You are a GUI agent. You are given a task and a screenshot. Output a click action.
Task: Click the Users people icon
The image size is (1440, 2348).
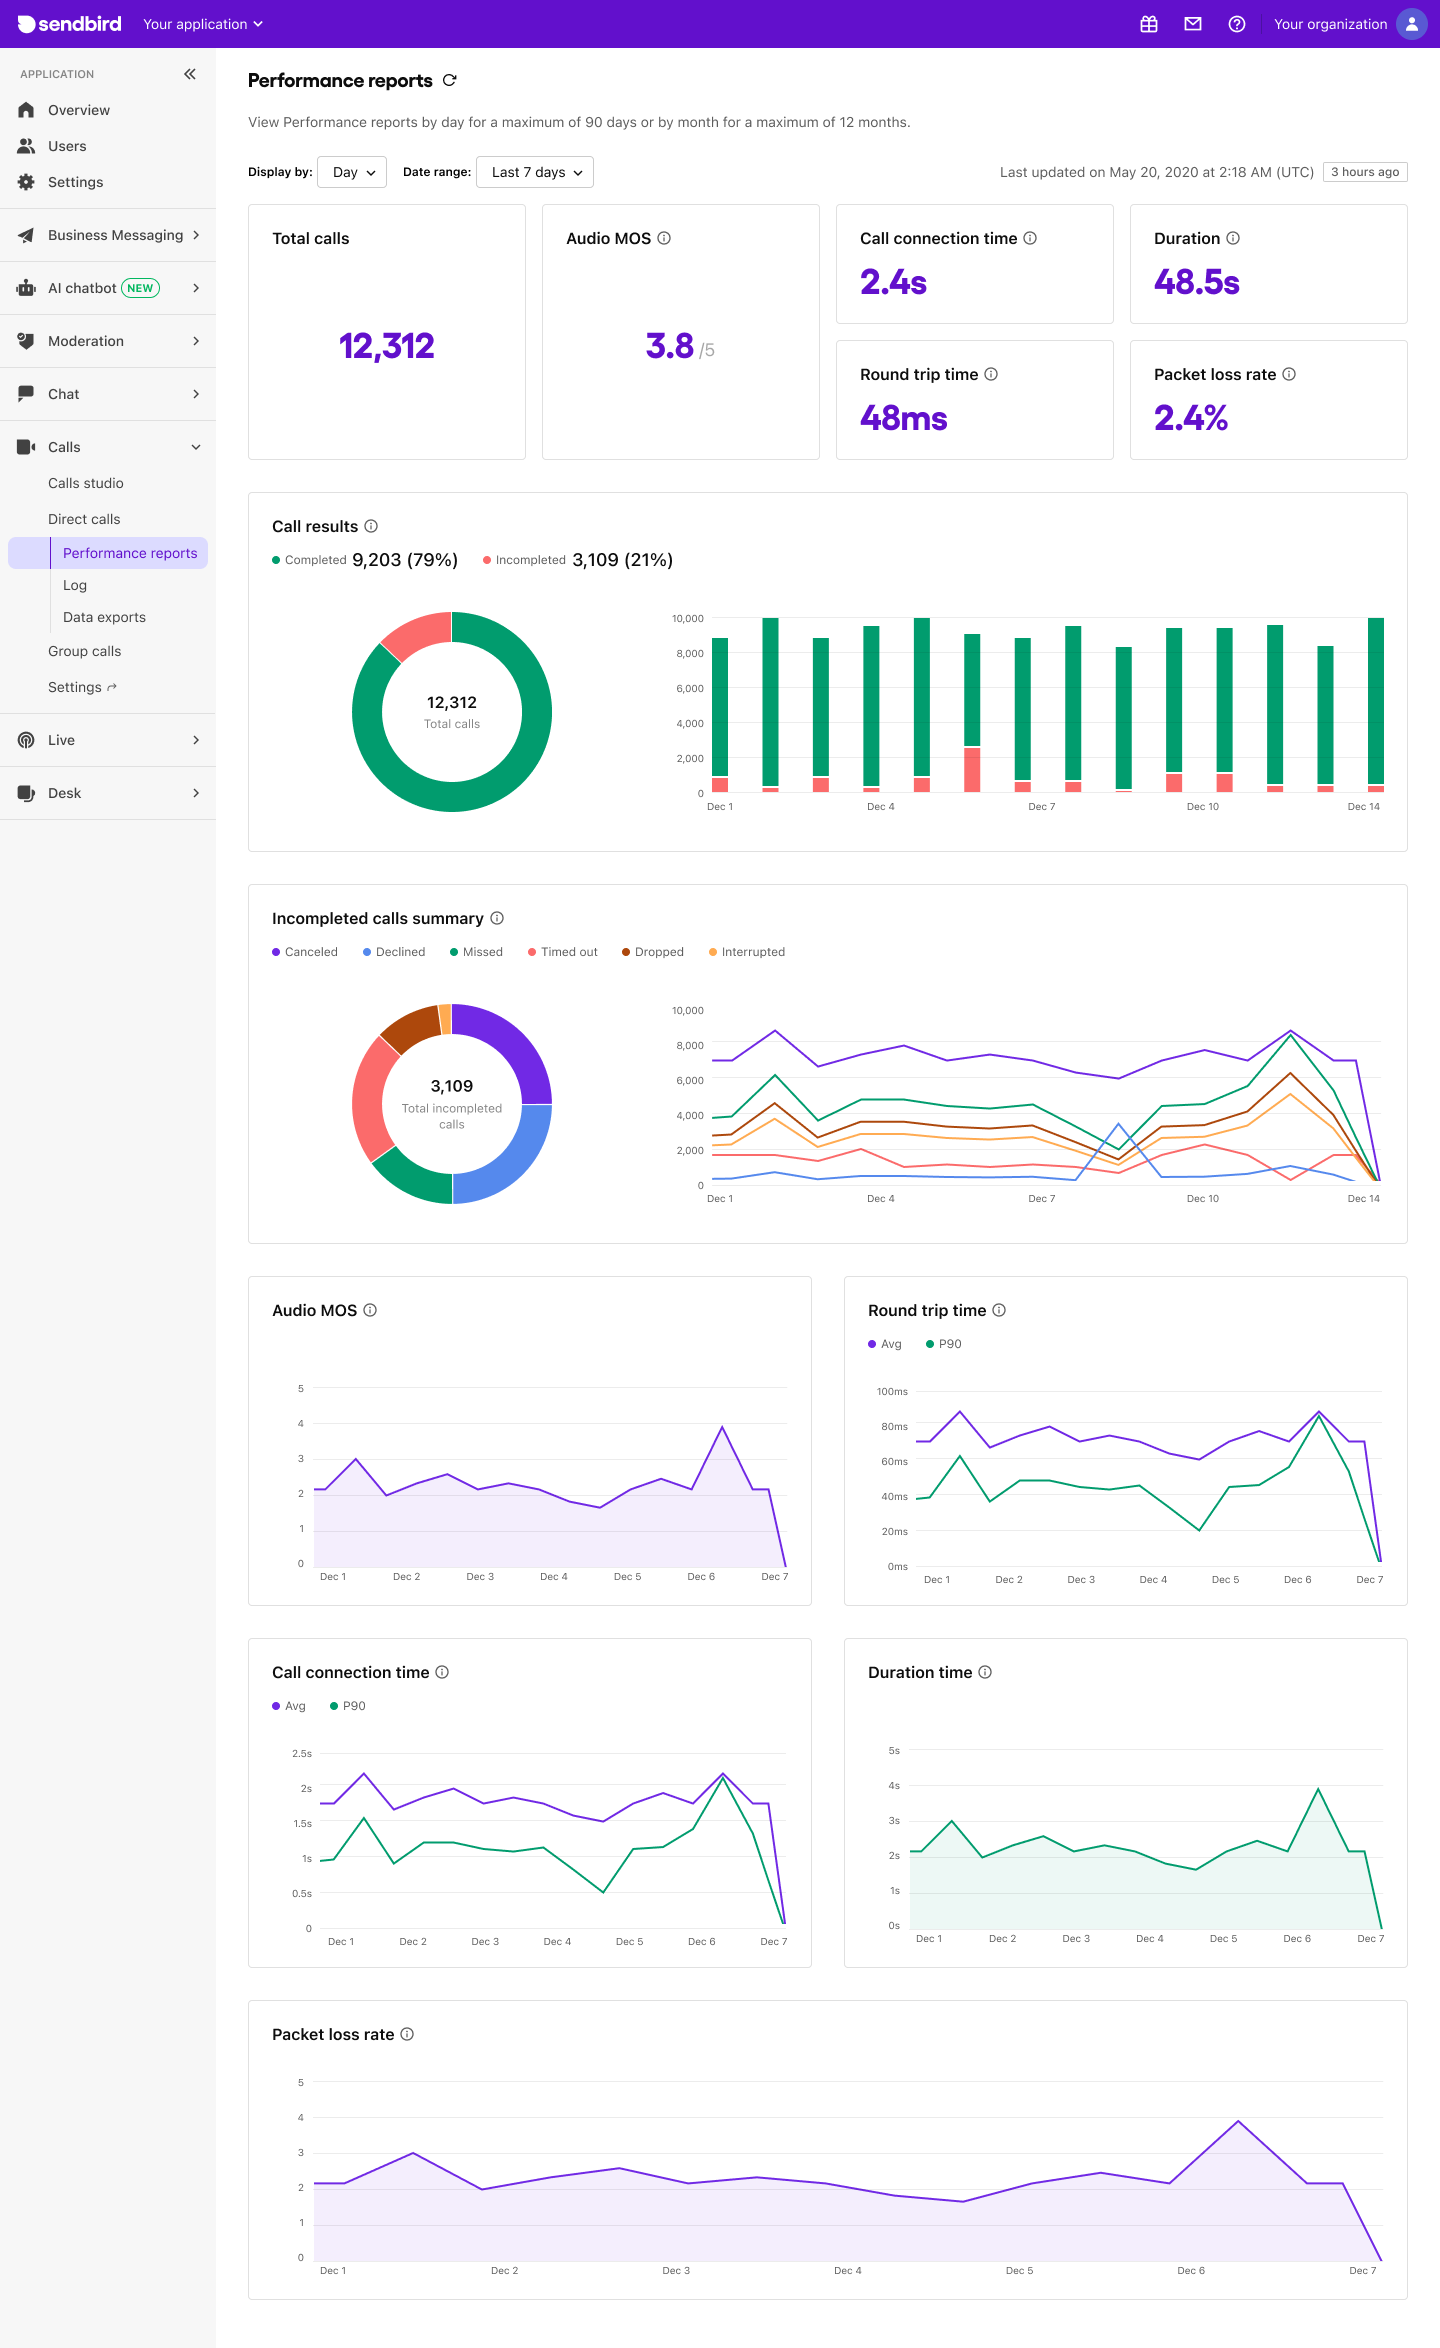coord(26,146)
